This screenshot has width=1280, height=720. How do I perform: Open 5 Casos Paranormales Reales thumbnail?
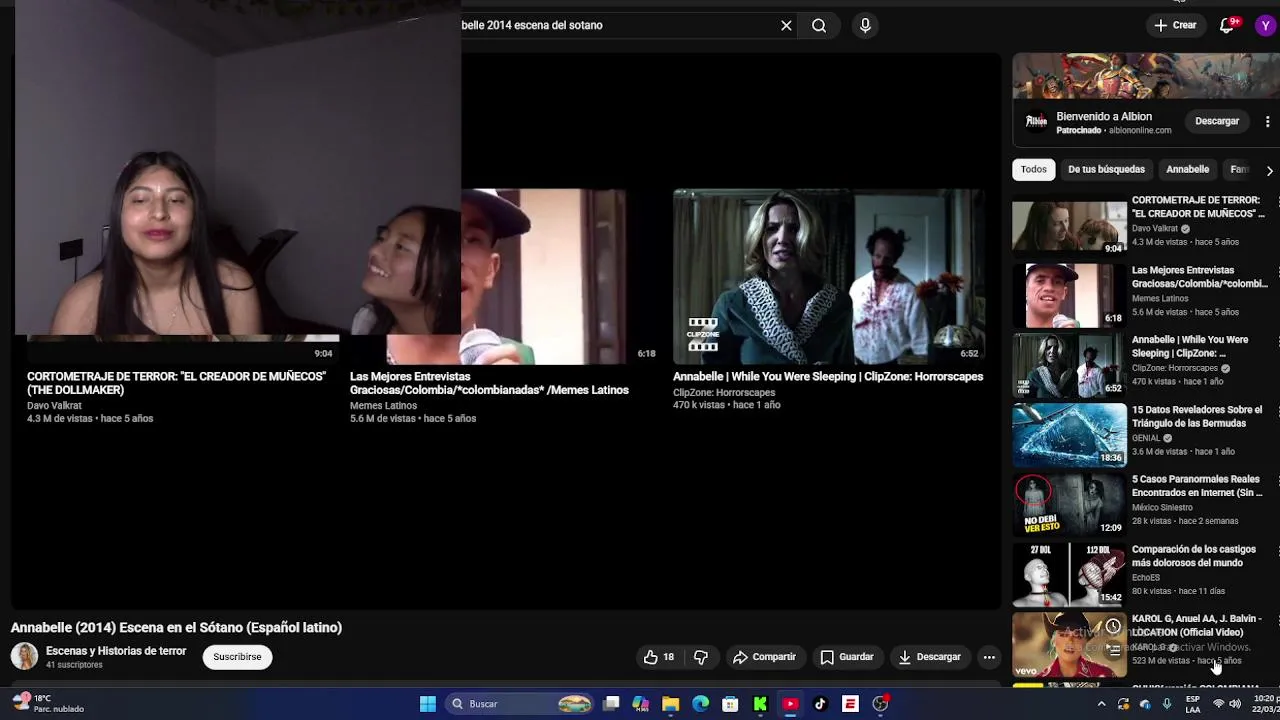(x=1069, y=505)
